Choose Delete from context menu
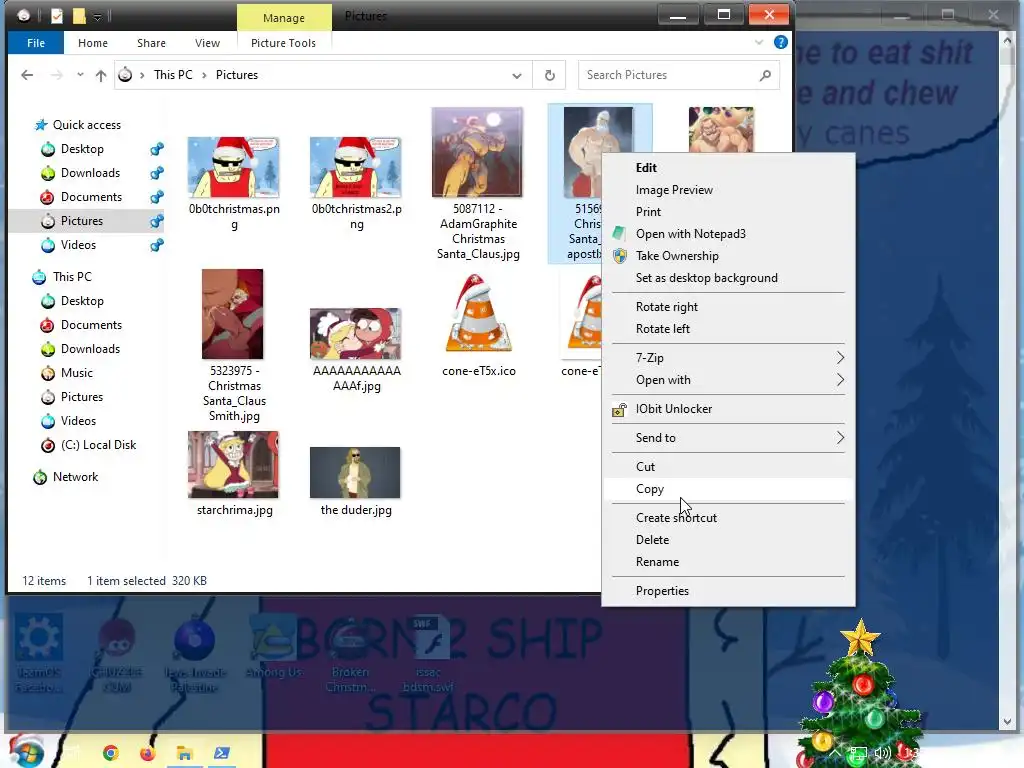Image resolution: width=1024 pixels, height=768 pixels. tap(728, 540)
